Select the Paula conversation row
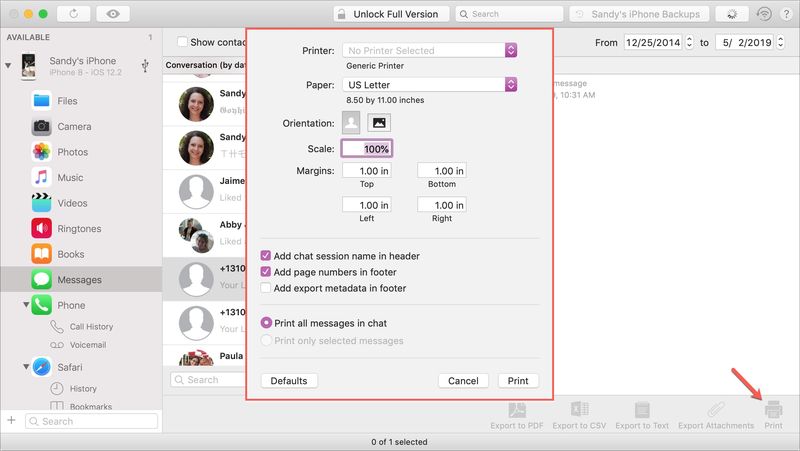Viewport: 800px width, 451px height. point(205,356)
